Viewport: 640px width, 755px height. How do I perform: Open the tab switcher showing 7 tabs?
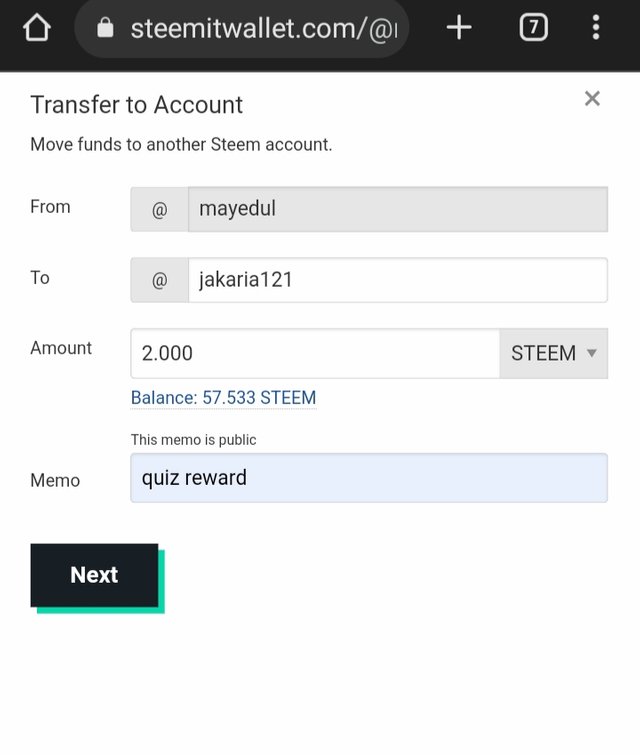click(533, 28)
